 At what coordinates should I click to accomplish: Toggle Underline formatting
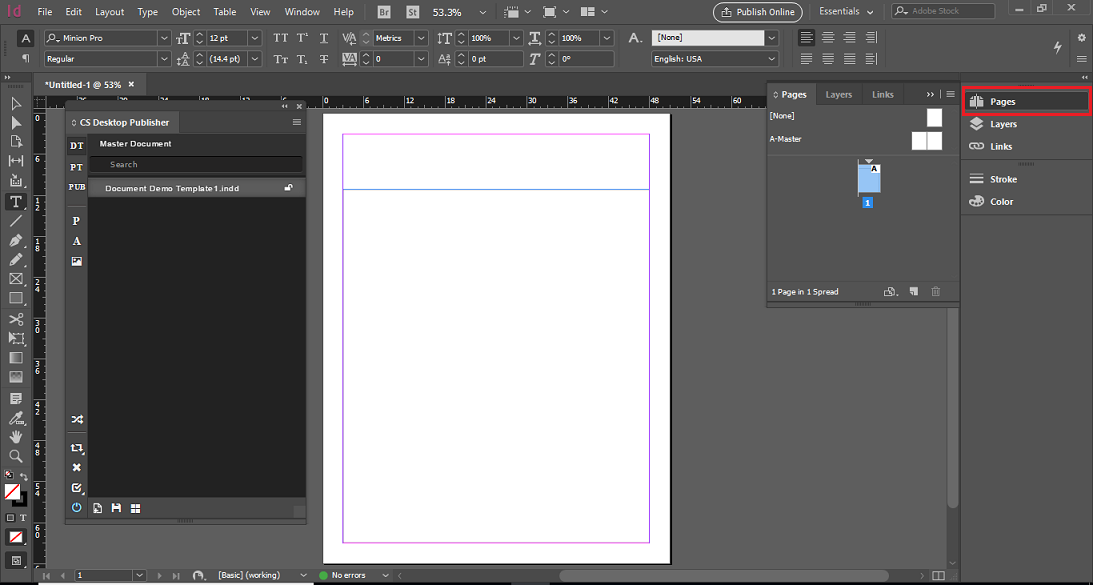tap(324, 38)
